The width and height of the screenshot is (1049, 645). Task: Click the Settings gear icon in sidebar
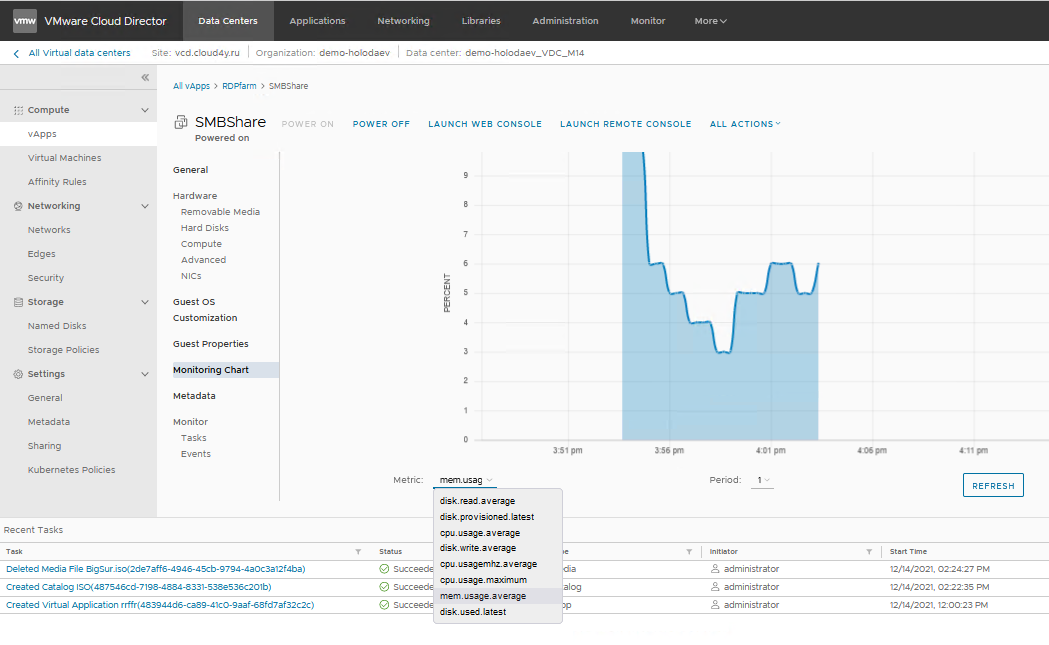18,374
